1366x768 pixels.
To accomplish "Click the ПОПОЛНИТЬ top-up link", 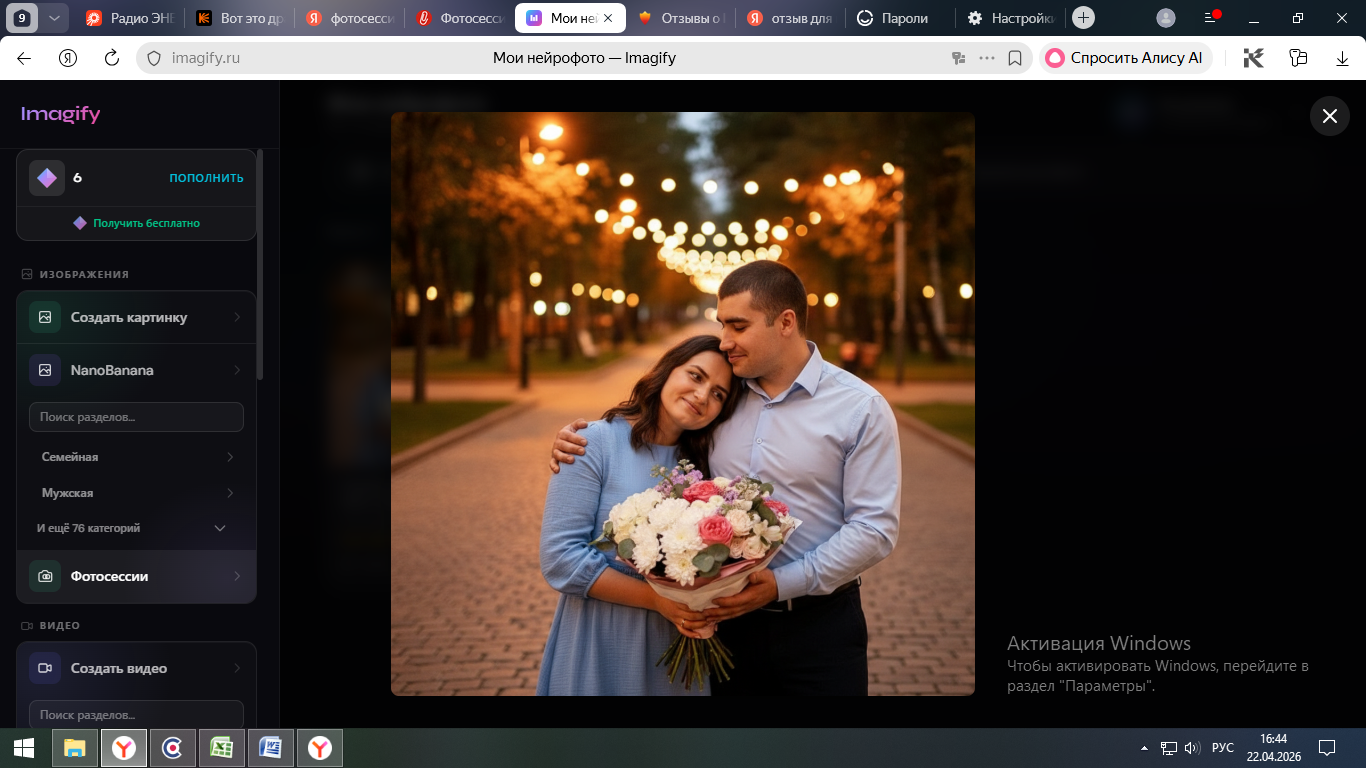I will point(206,178).
